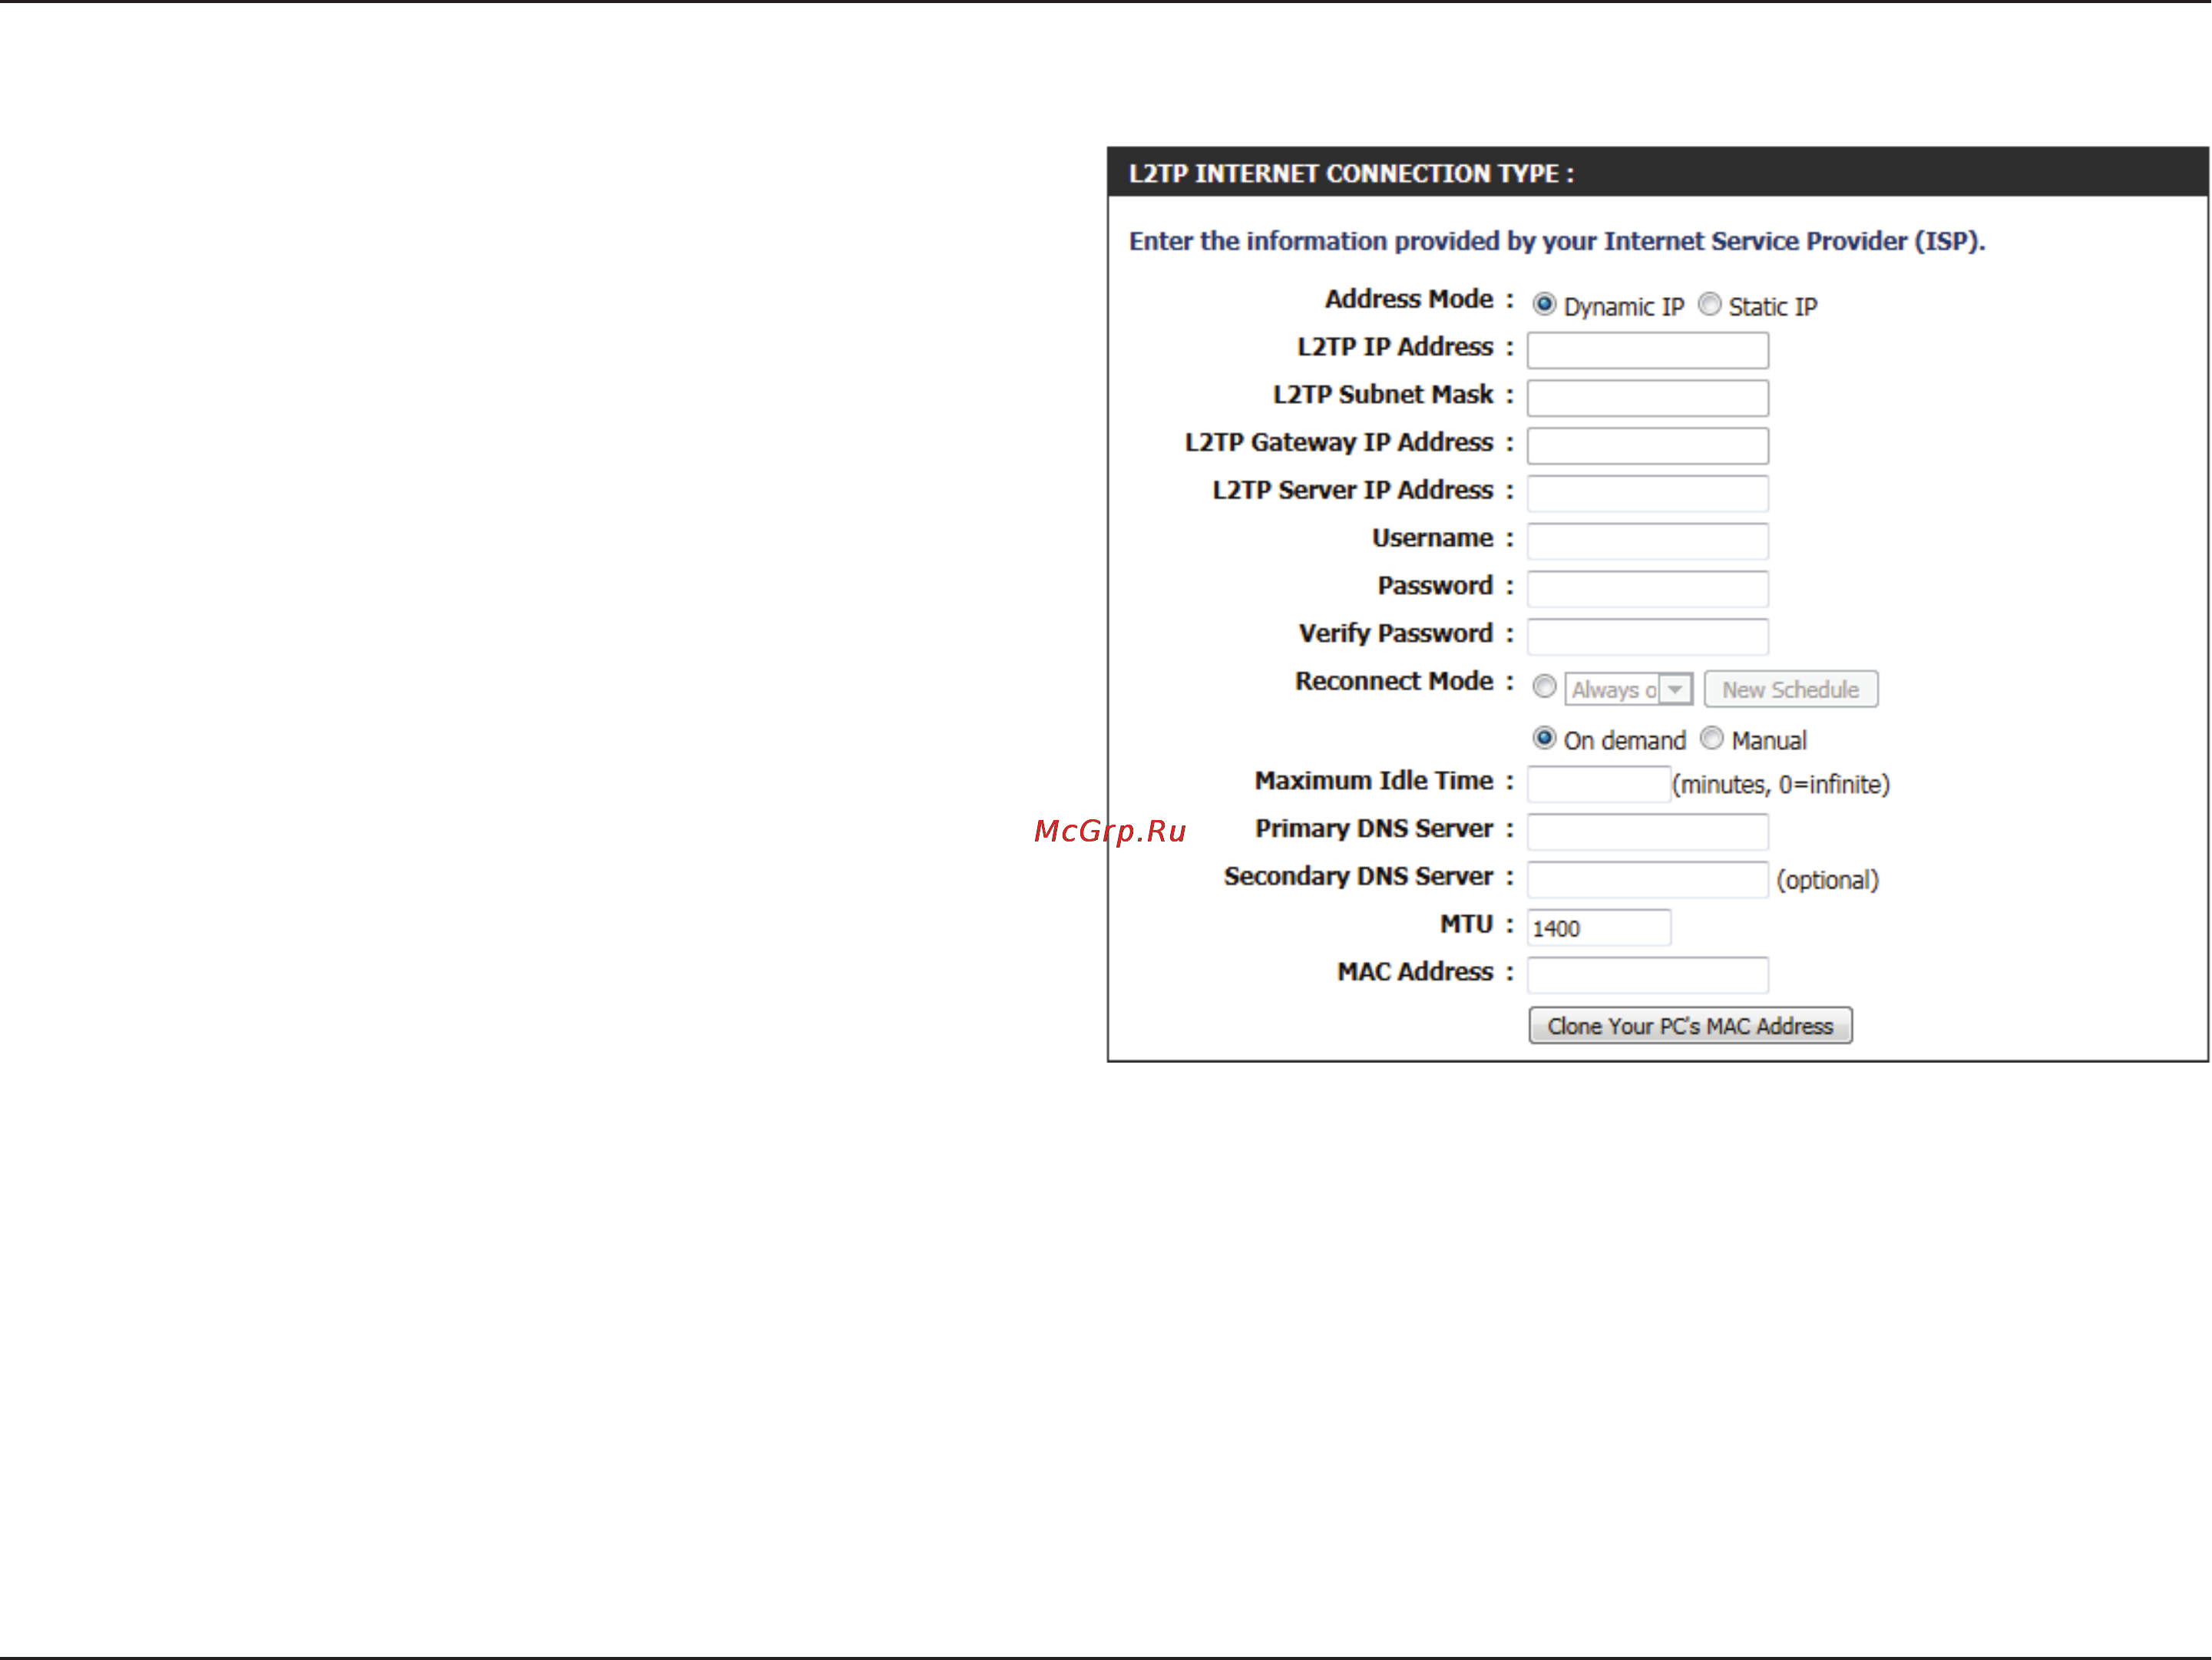Screen dimensions: 2212x1660
Task: Click the Username input box
Action: (x=1647, y=541)
